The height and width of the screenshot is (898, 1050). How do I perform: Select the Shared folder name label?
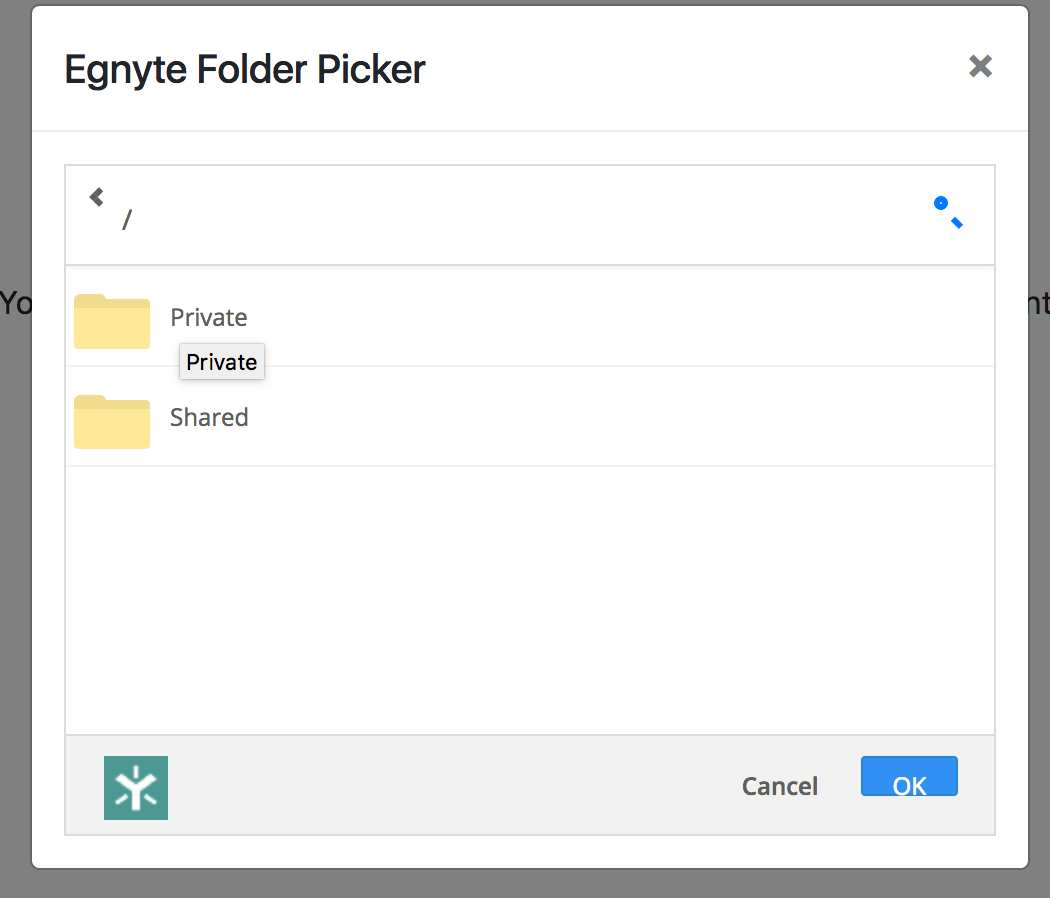[209, 417]
